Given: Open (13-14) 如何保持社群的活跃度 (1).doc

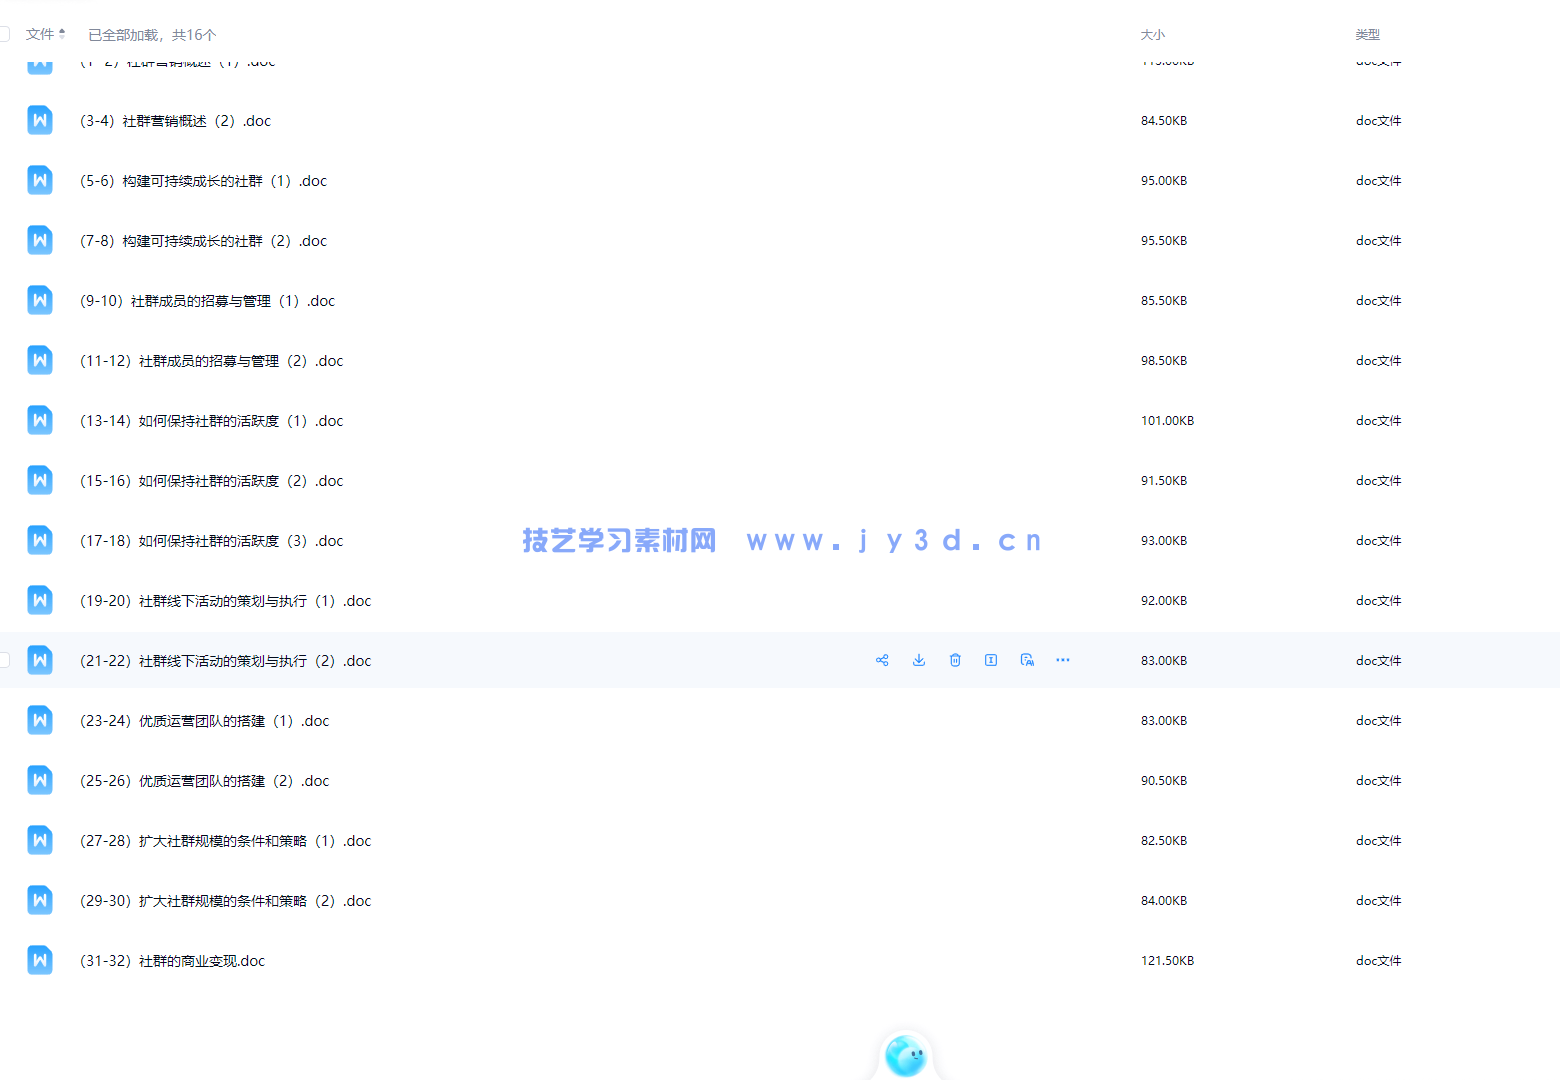Looking at the screenshot, I should 211,421.
